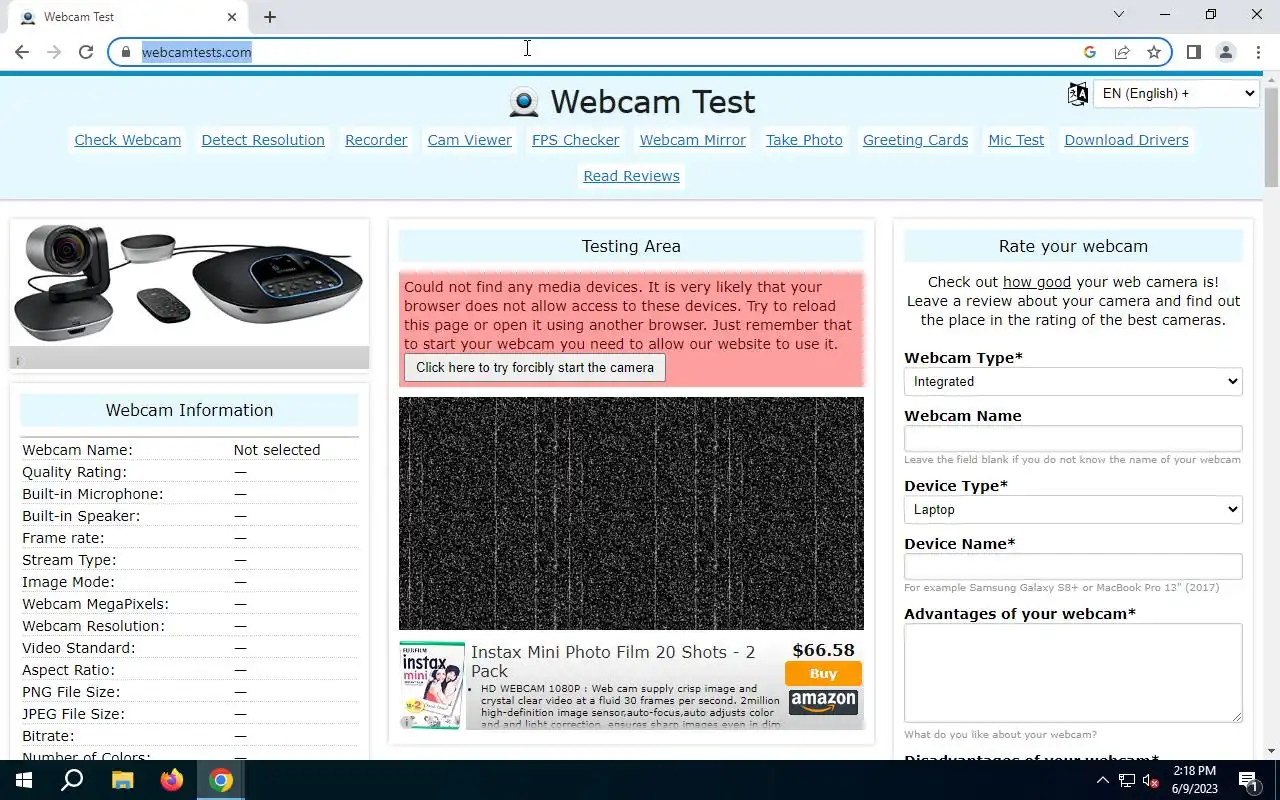The height and width of the screenshot is (800, 1280).
Task: Click the orange Buy button
Action: [823, 673]
